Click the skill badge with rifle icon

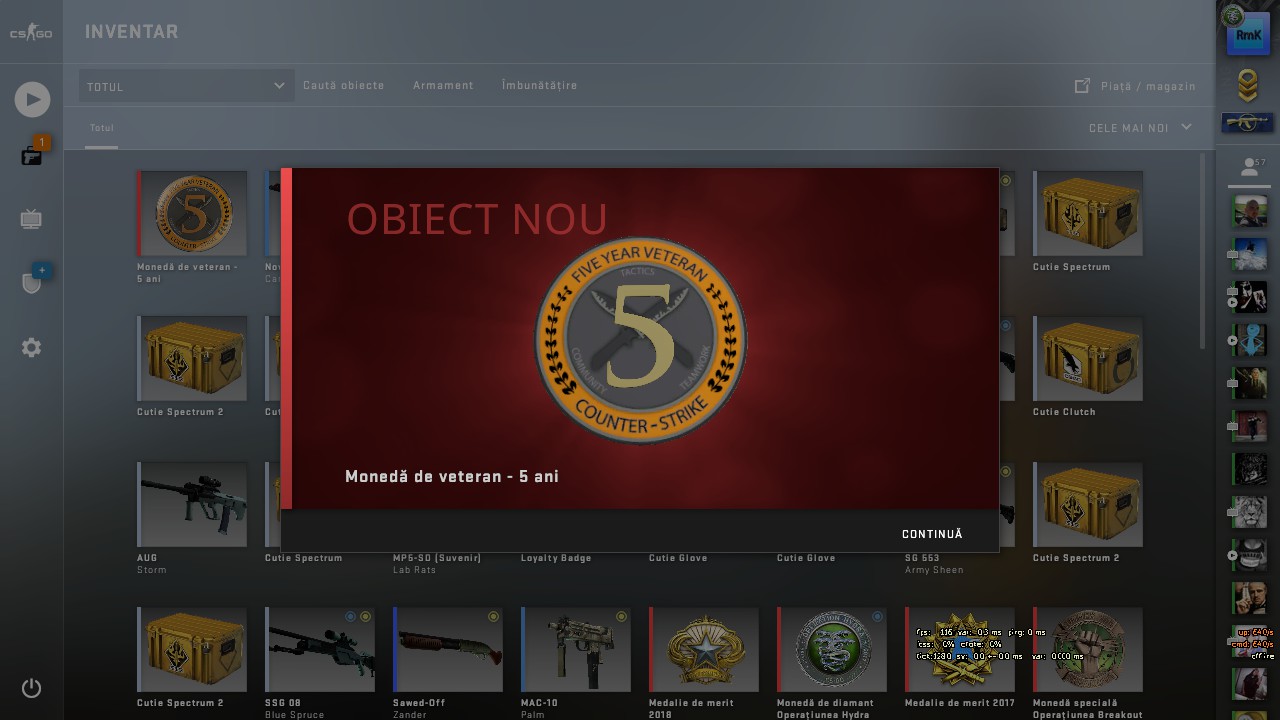1247,123
